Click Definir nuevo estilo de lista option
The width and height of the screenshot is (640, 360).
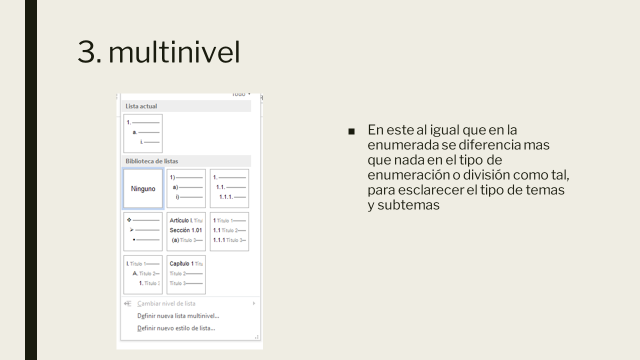pos(176,328)
